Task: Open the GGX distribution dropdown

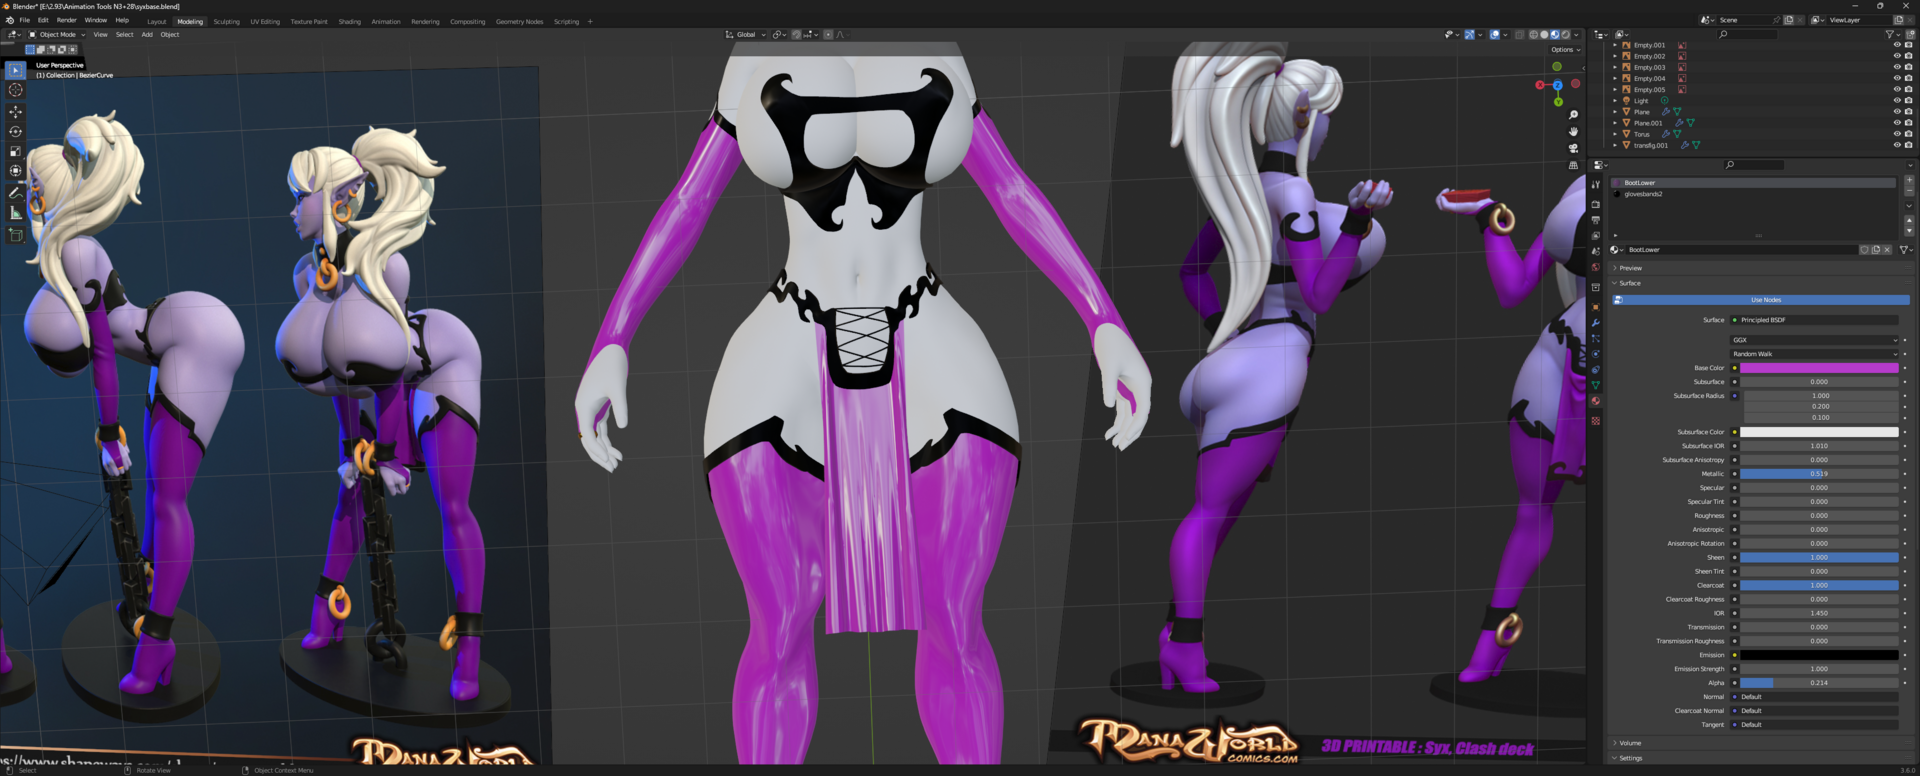Action: pyautogui.click(x=1815, y=340)
